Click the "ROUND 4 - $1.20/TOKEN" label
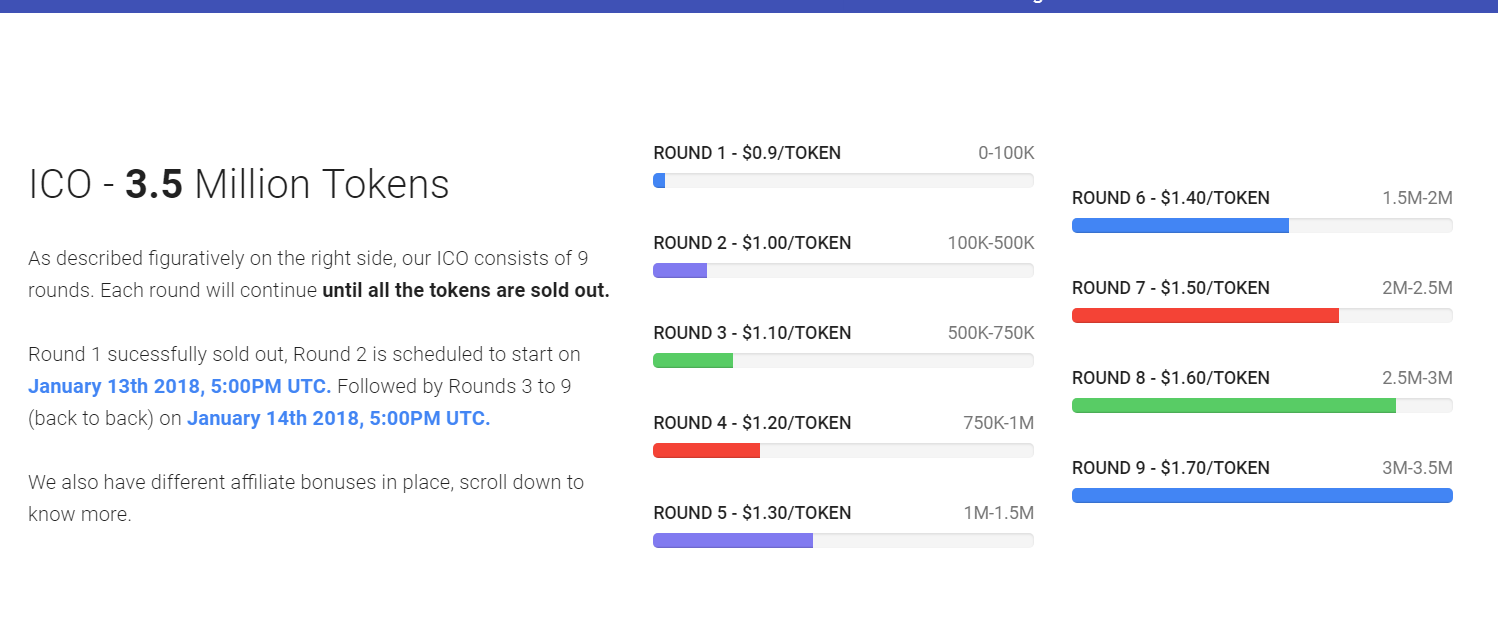 tap(752, 423)
